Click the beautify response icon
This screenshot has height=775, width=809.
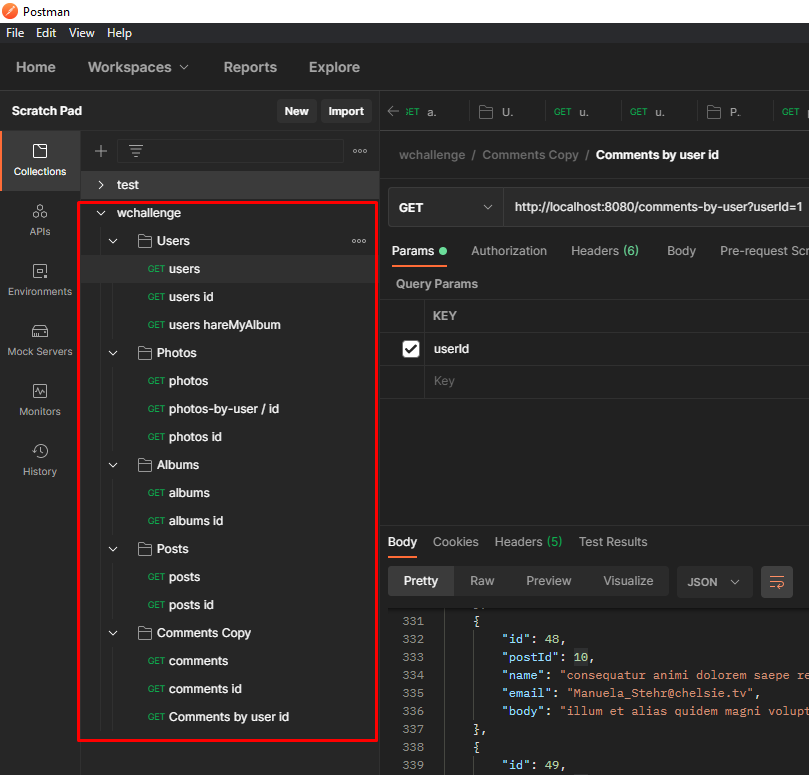777,581
